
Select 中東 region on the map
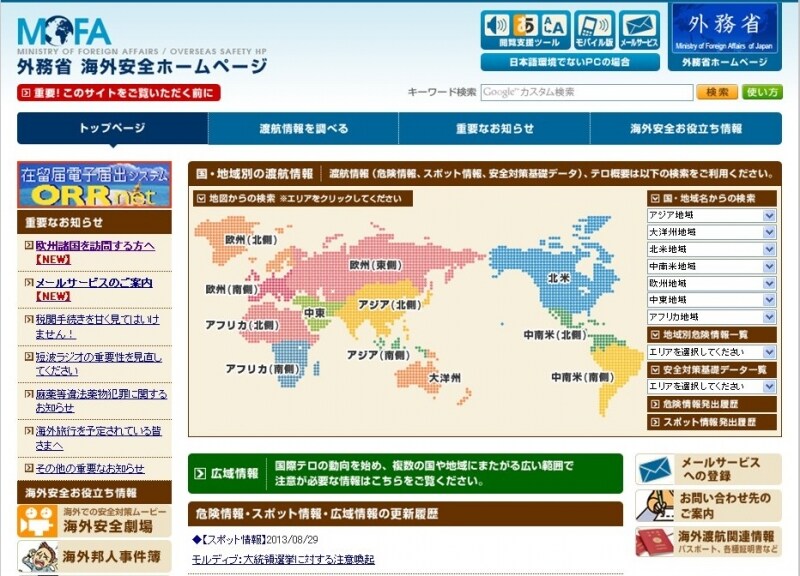(314, 313)
